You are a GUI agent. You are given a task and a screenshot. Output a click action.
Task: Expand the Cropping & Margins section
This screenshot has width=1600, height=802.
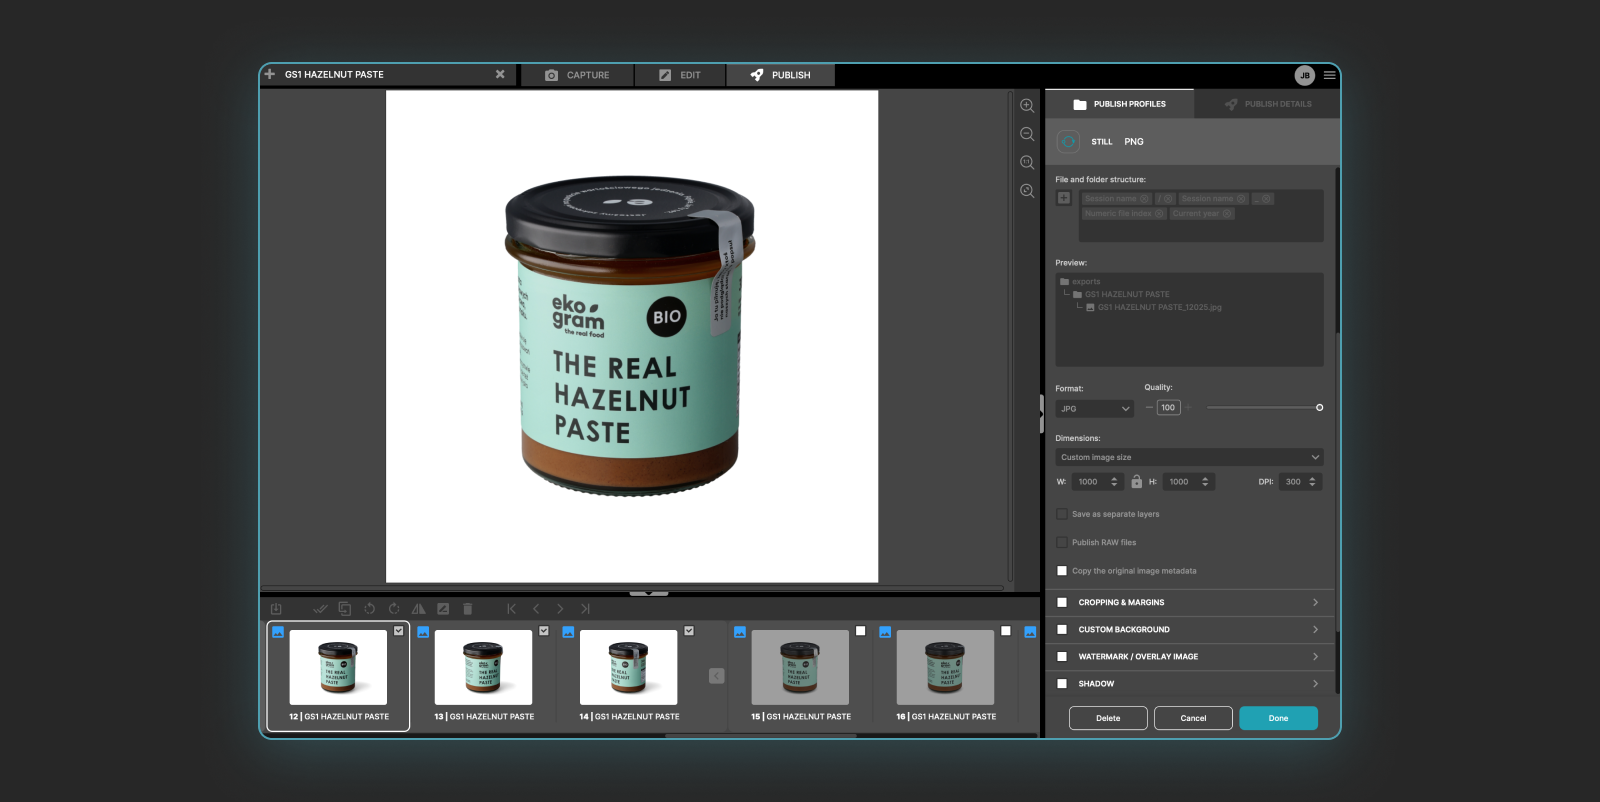tap(1314, 602)
